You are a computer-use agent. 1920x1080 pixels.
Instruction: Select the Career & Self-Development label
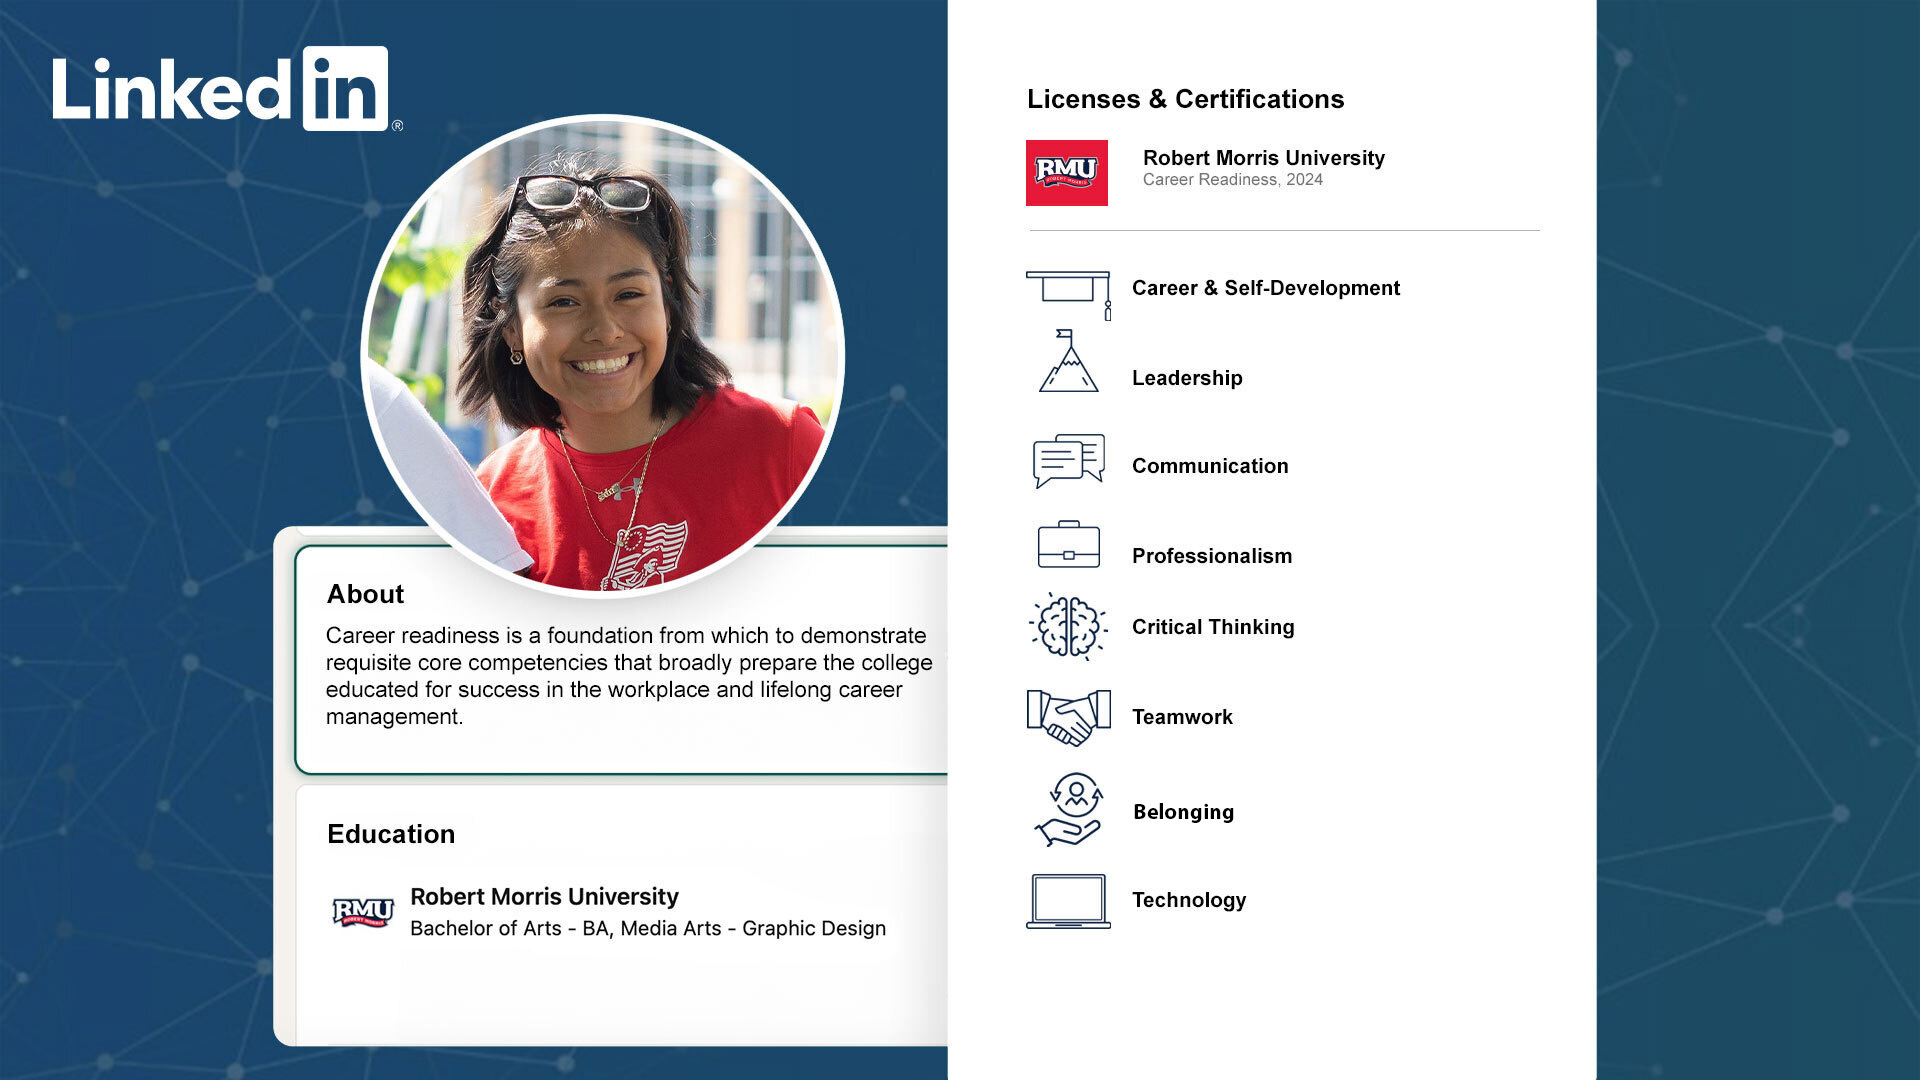1265,288
